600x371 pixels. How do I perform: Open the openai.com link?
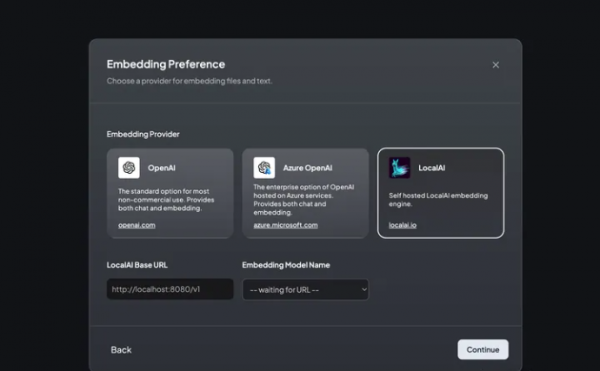pos(137,225)
